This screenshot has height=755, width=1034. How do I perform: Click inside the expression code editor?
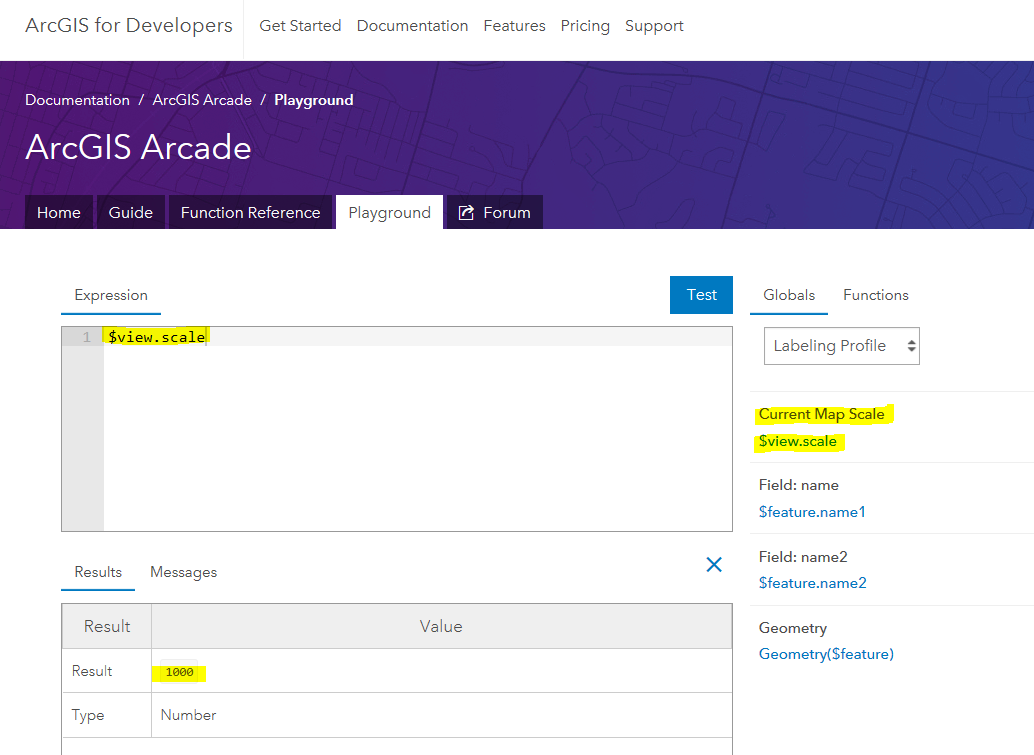(x=417, y=429)
